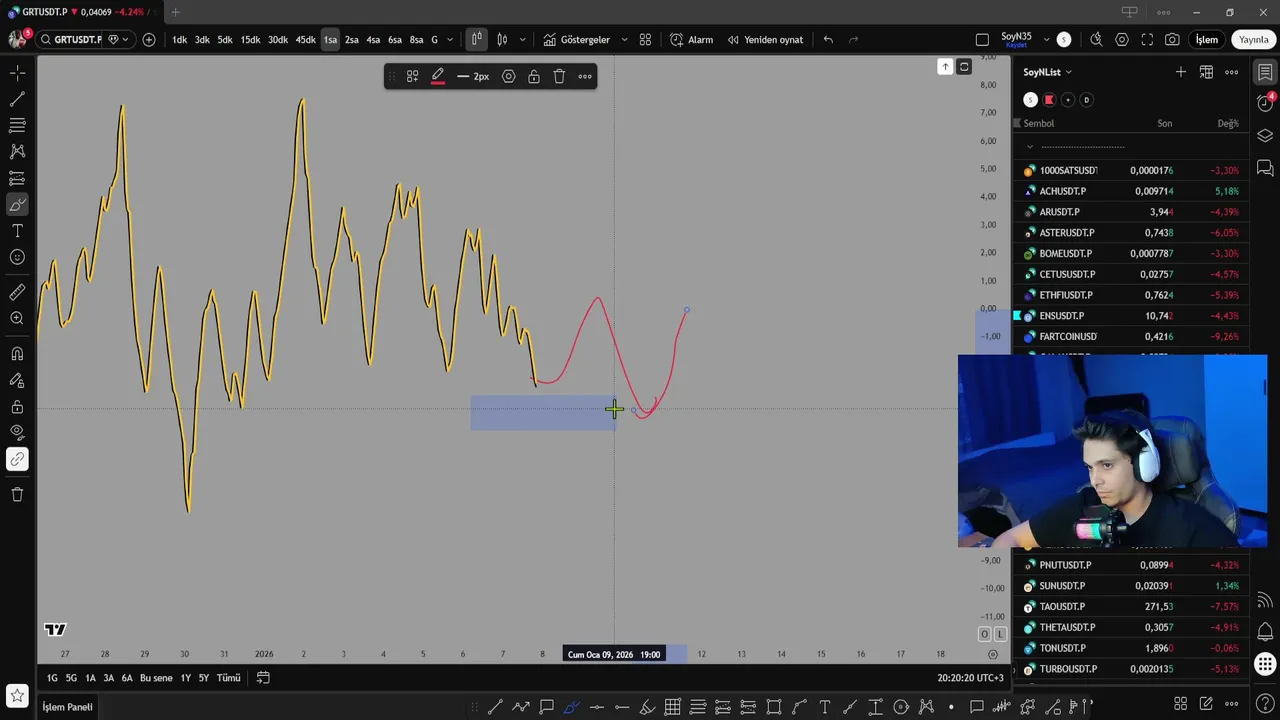Screen dimensions: 1280x720
Task: Start Yeniden oynat bar replay
Action: coord(765,40)
